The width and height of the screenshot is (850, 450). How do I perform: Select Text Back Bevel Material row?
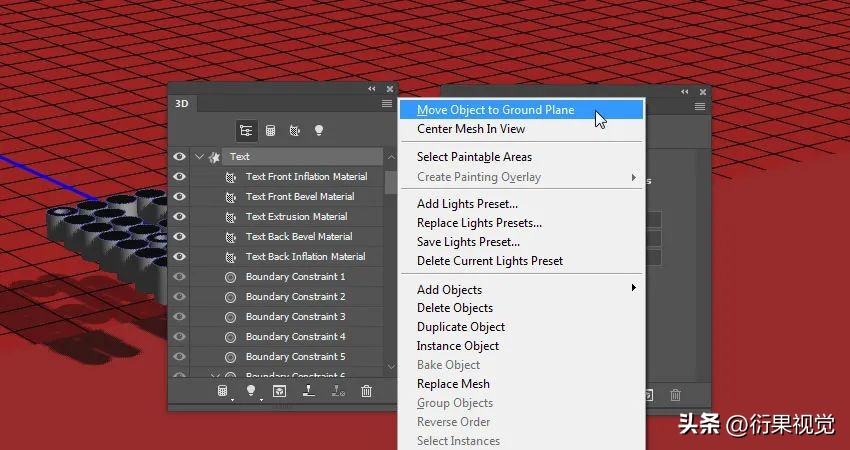[x=287, y=237]
